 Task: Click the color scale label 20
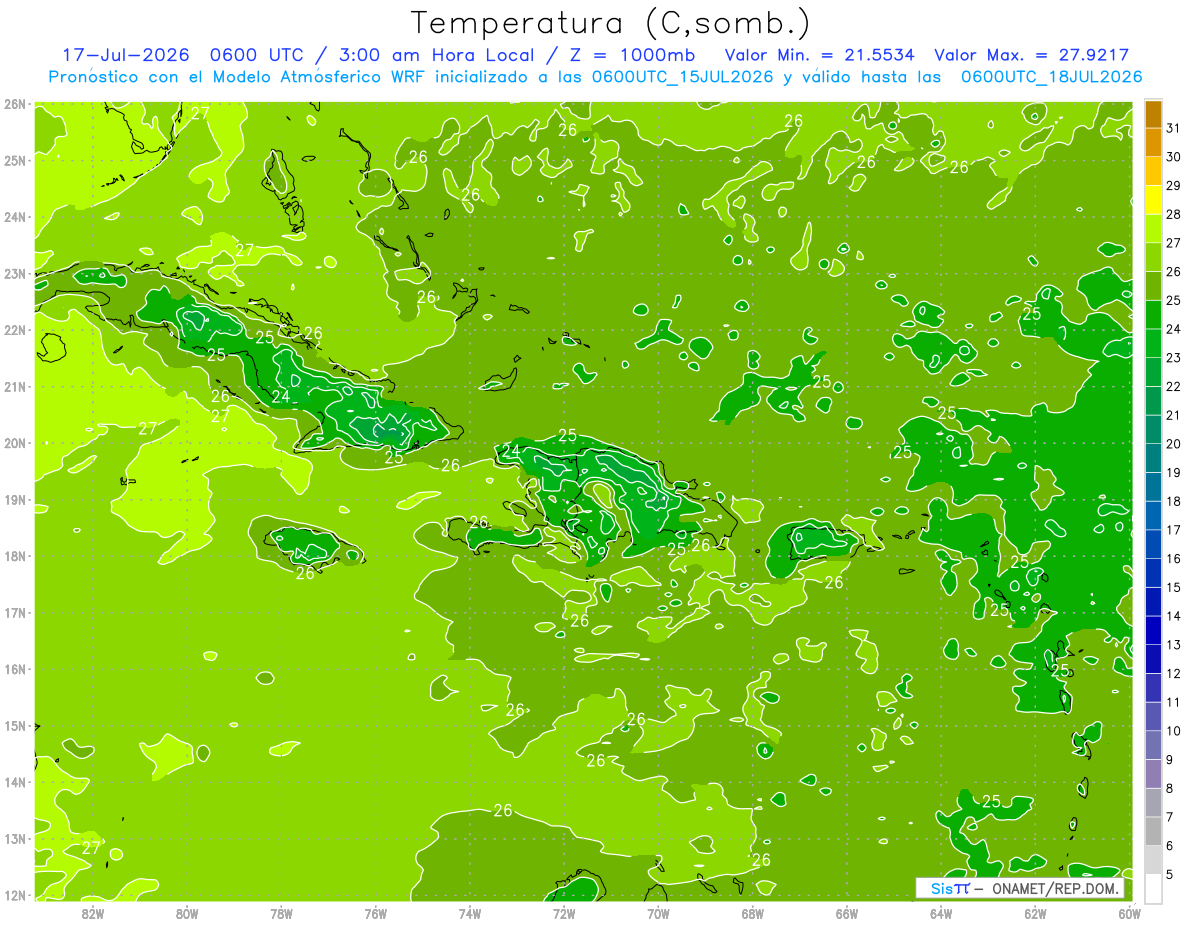pos(1174,444)
